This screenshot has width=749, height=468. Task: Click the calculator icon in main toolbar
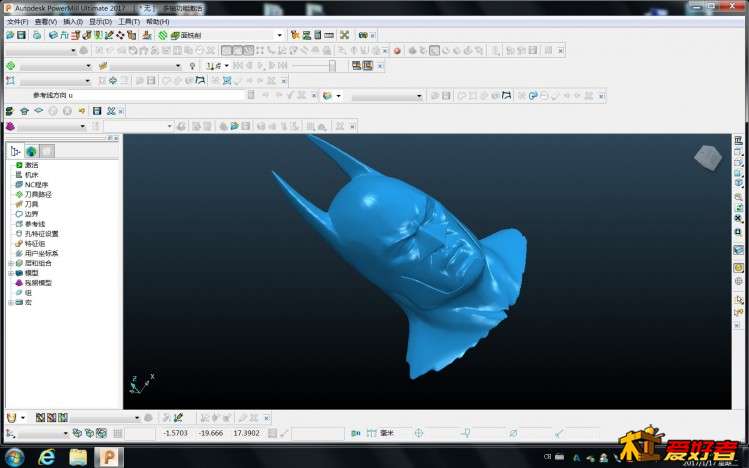point(317,35)
